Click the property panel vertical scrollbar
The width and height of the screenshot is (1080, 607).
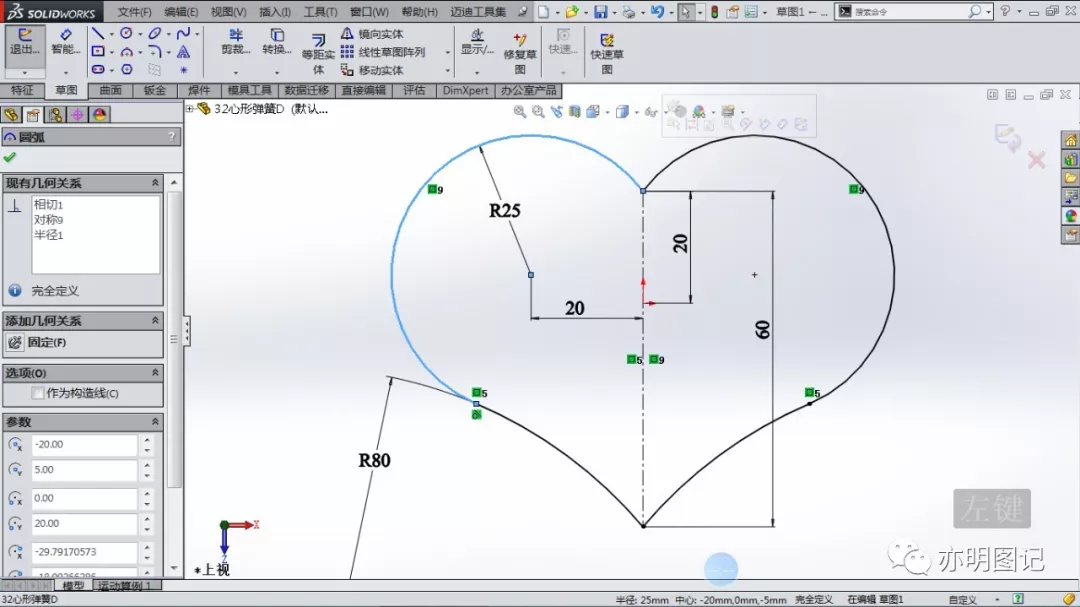click(x=174, y=340)
